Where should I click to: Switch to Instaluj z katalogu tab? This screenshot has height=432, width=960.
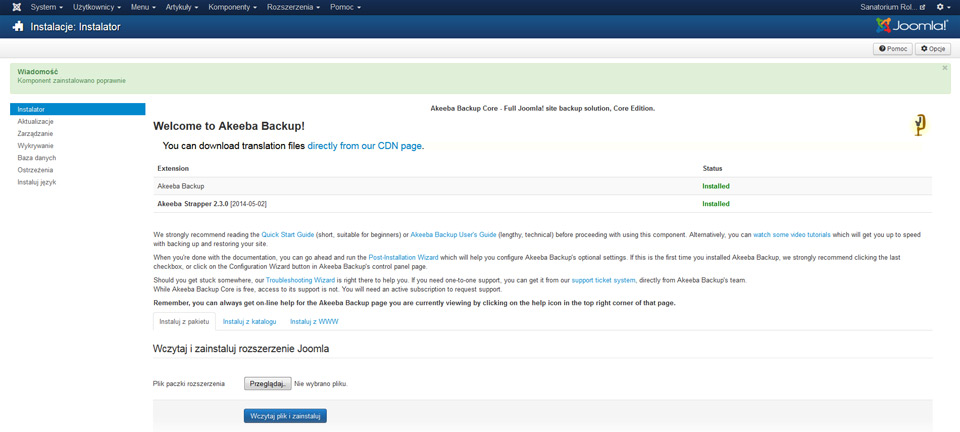point(249,321)
